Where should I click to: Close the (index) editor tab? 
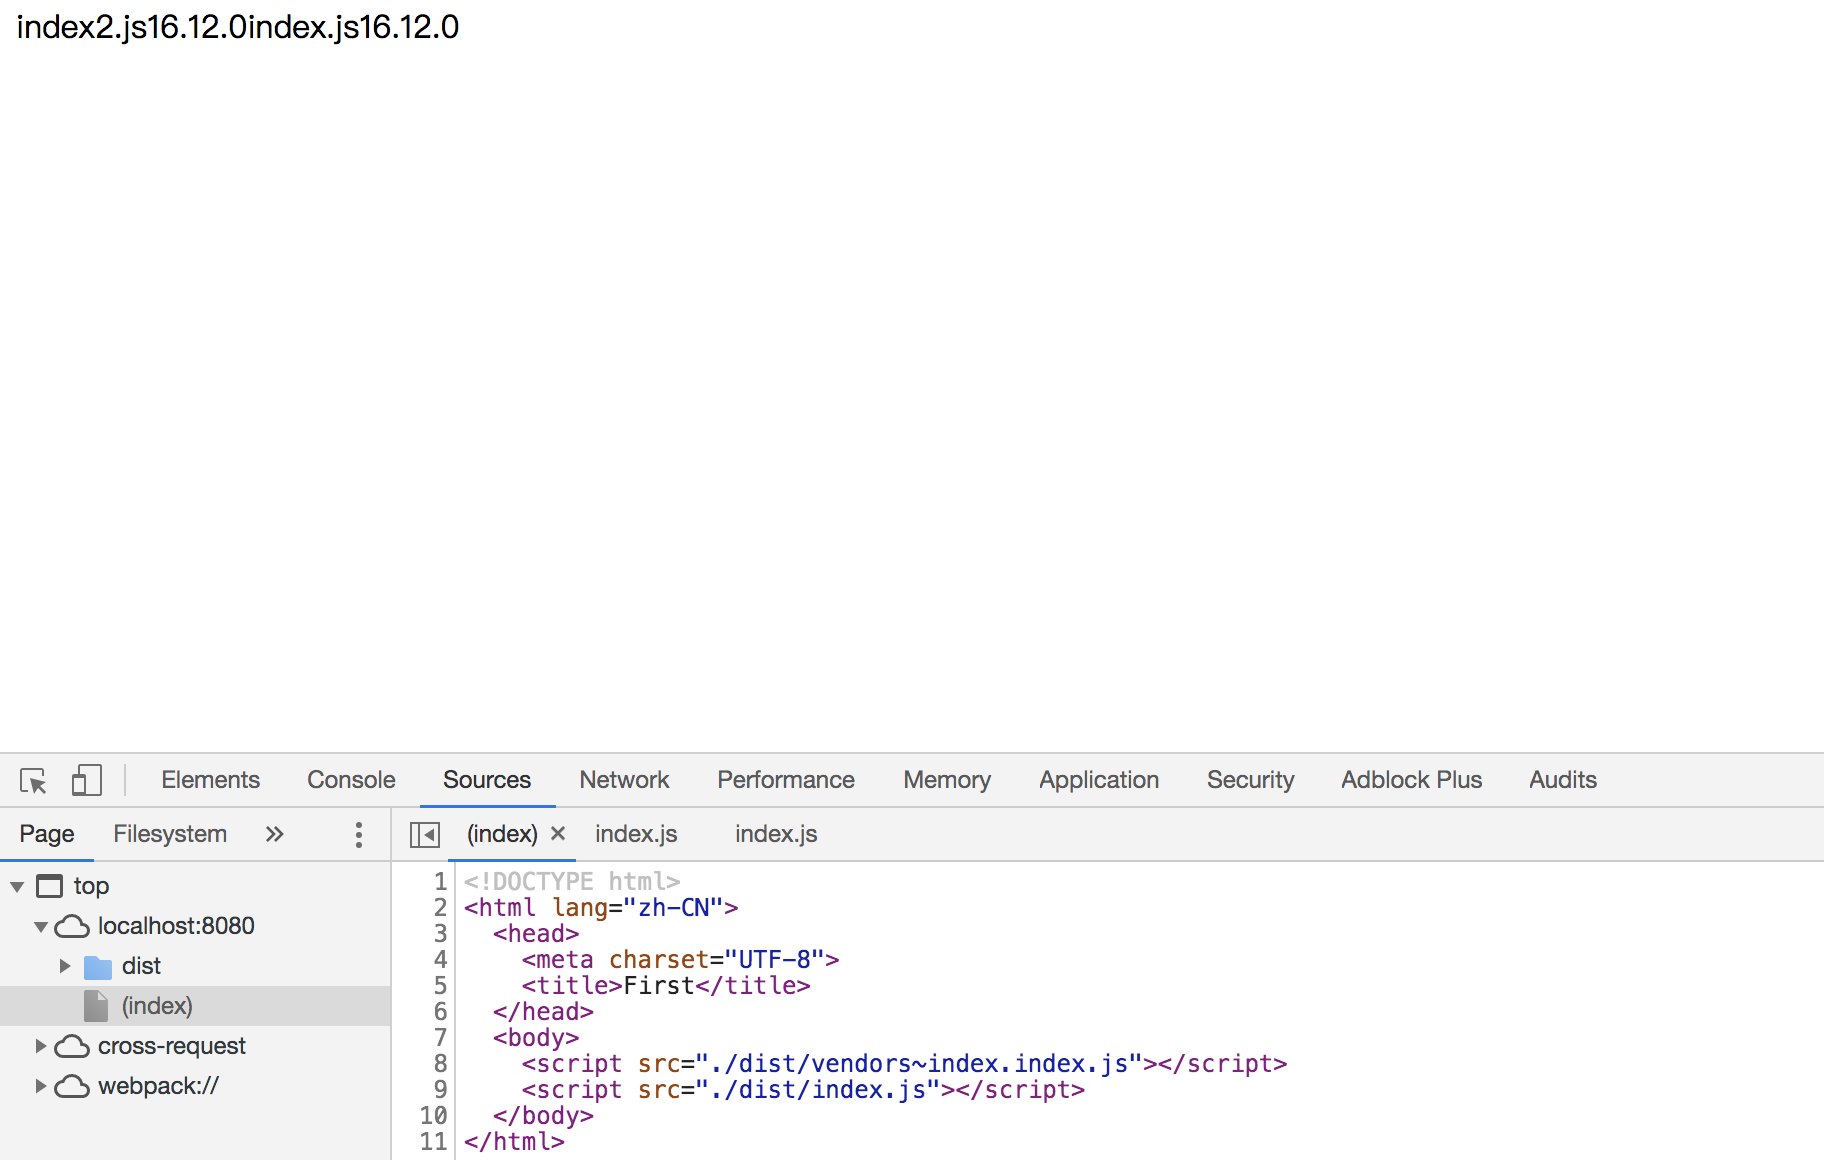tap(558, 833)
